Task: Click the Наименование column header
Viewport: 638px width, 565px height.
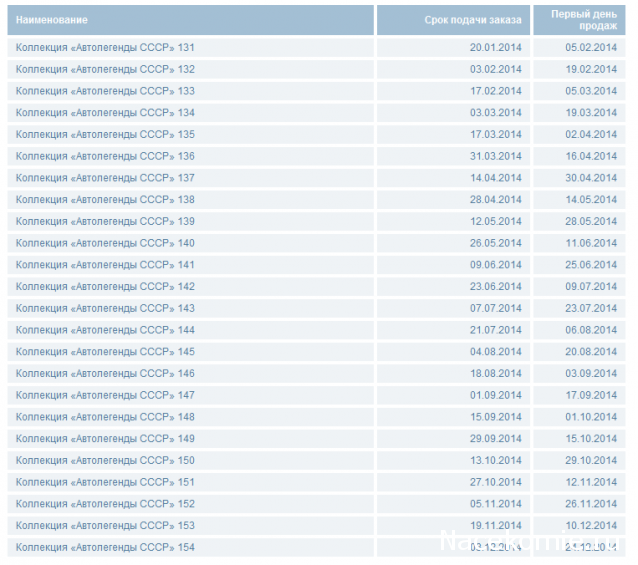Action: coord(52,20)
